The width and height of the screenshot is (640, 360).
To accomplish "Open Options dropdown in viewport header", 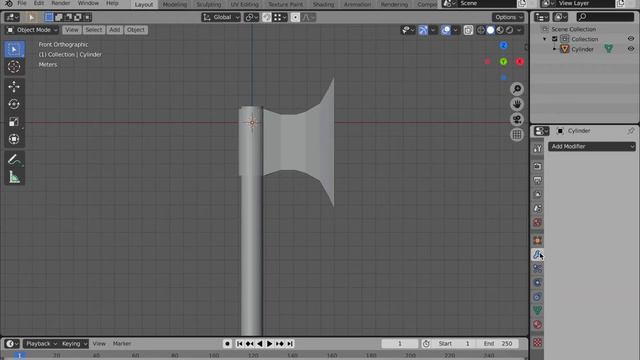I will pyautogui.click(x=508, y=17).
